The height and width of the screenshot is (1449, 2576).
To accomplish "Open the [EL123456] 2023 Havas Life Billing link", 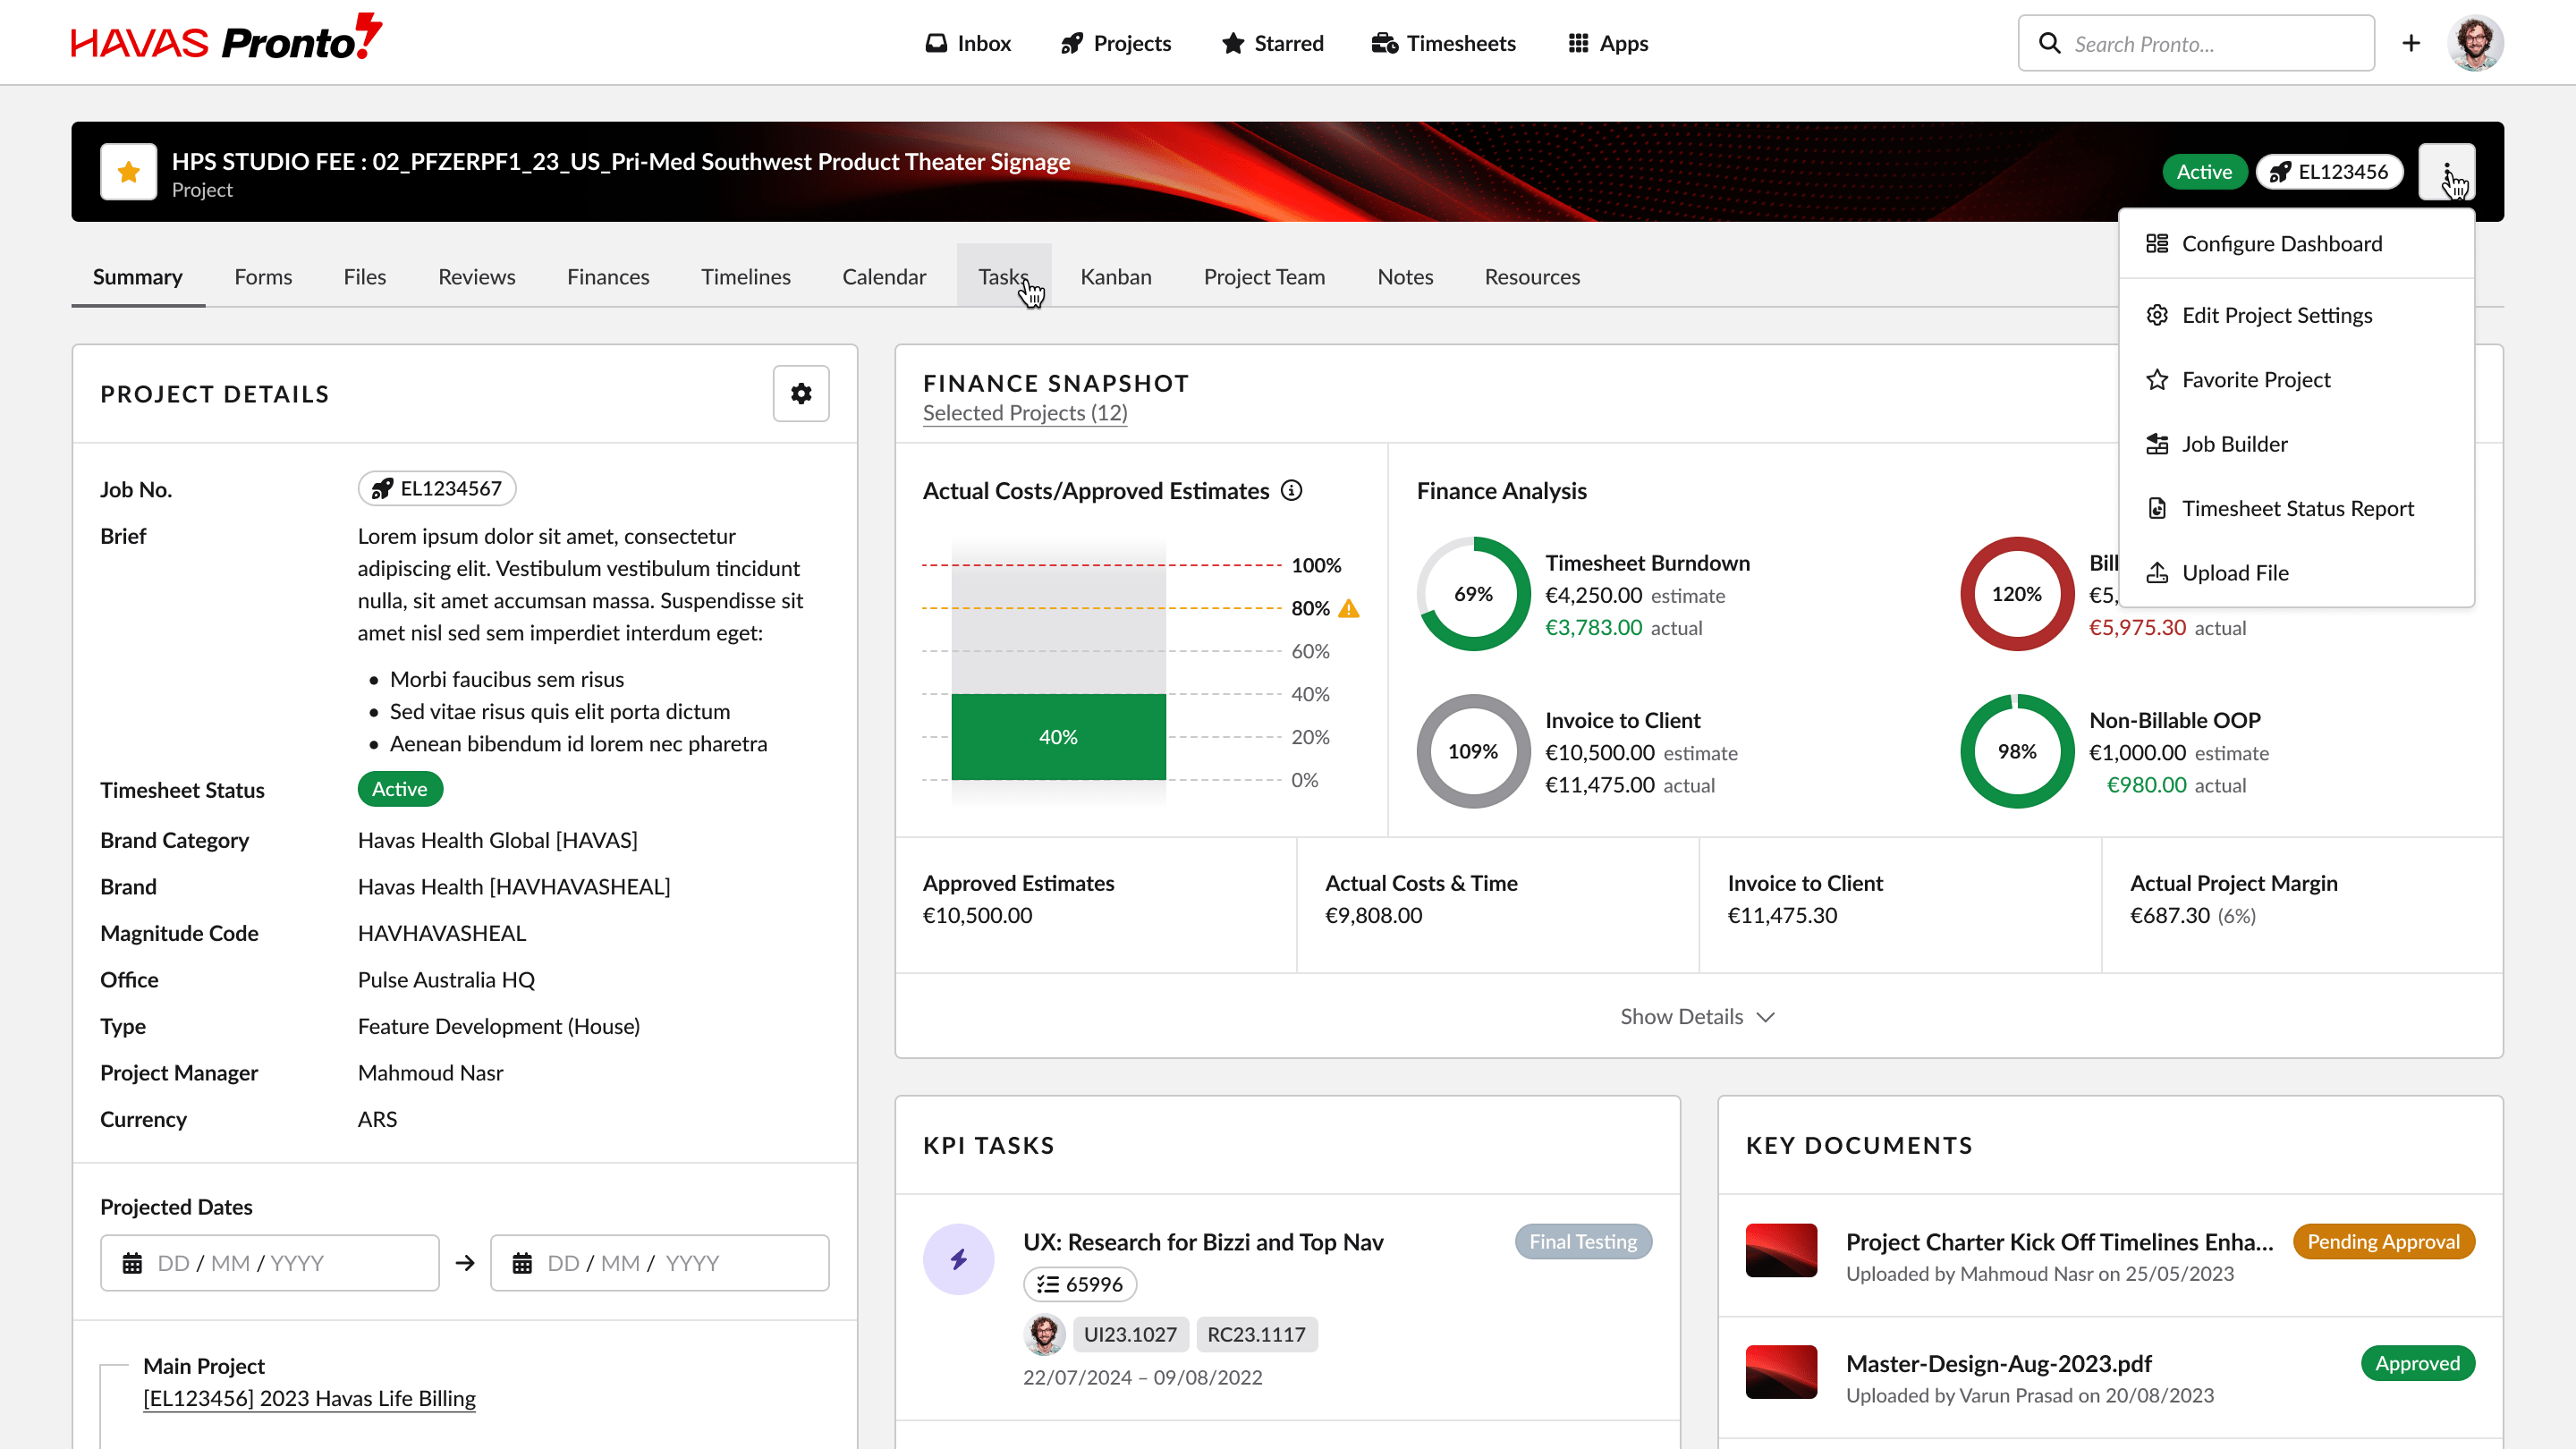I will (309, 1398).
